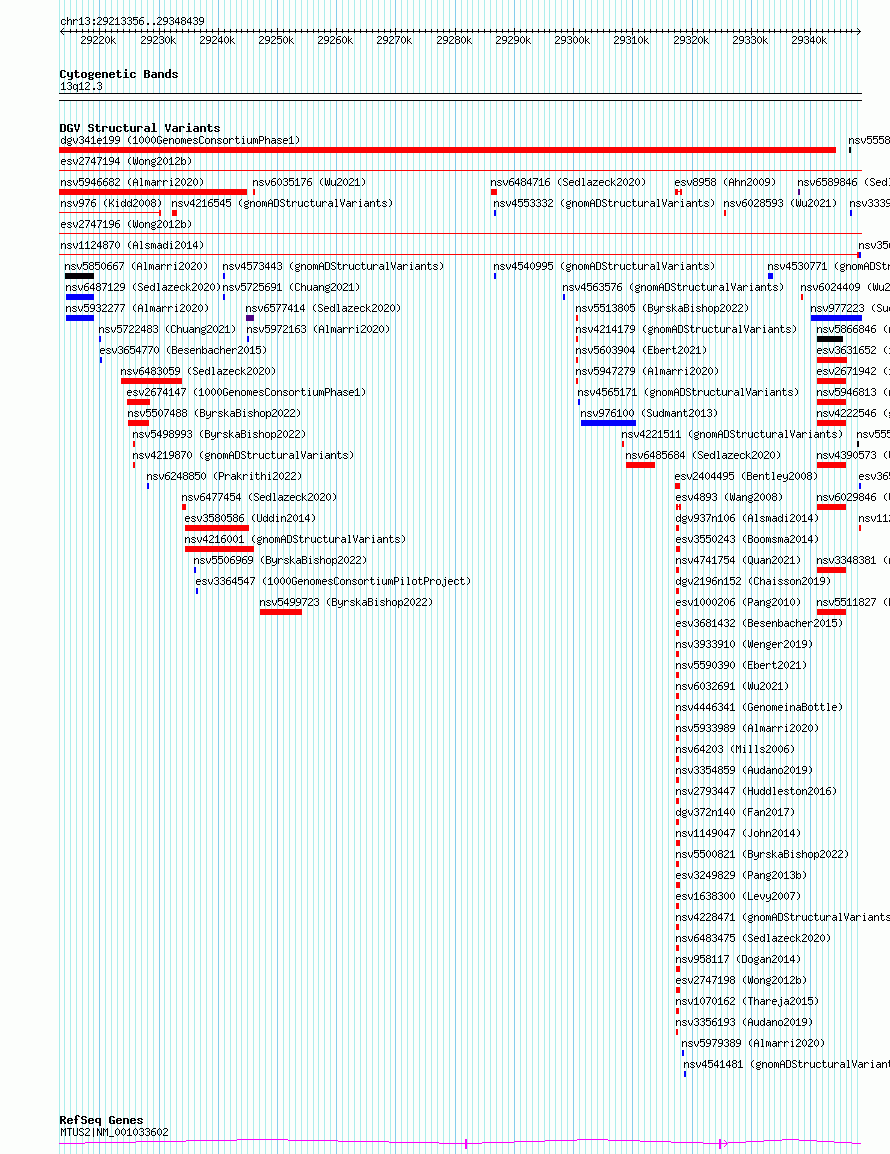Select nsv2793447 (Huddleston2016) variant label
This screenshot has height=1154, width=890.
pyautogui.click(x=756, y=792)
